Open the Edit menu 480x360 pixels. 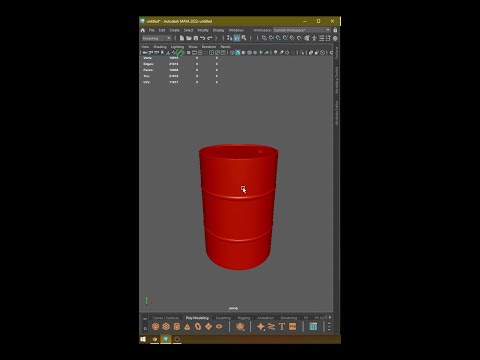[x=162, y=30]
